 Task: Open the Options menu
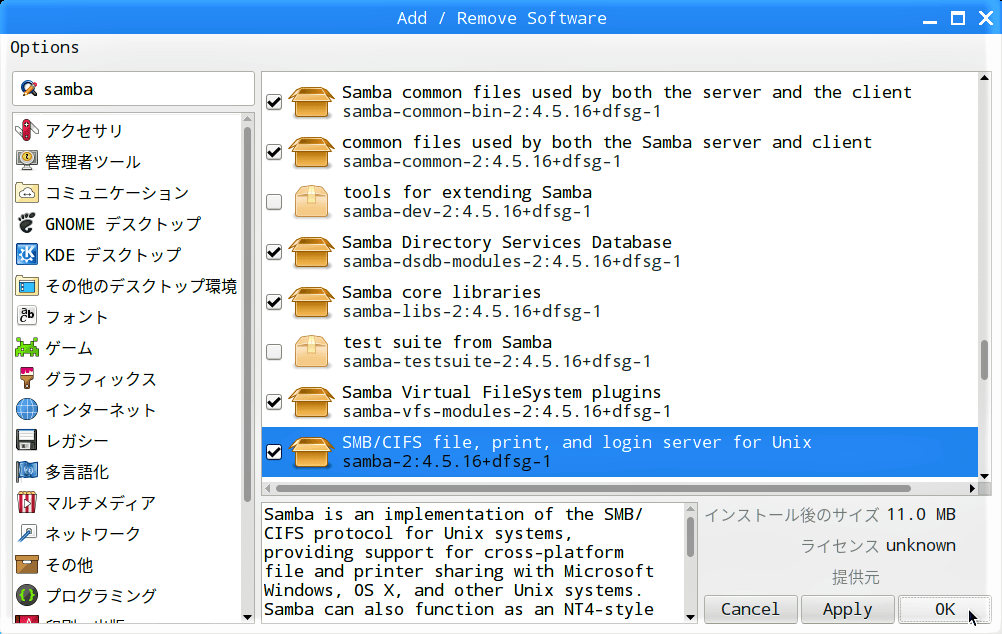[45, 48]
